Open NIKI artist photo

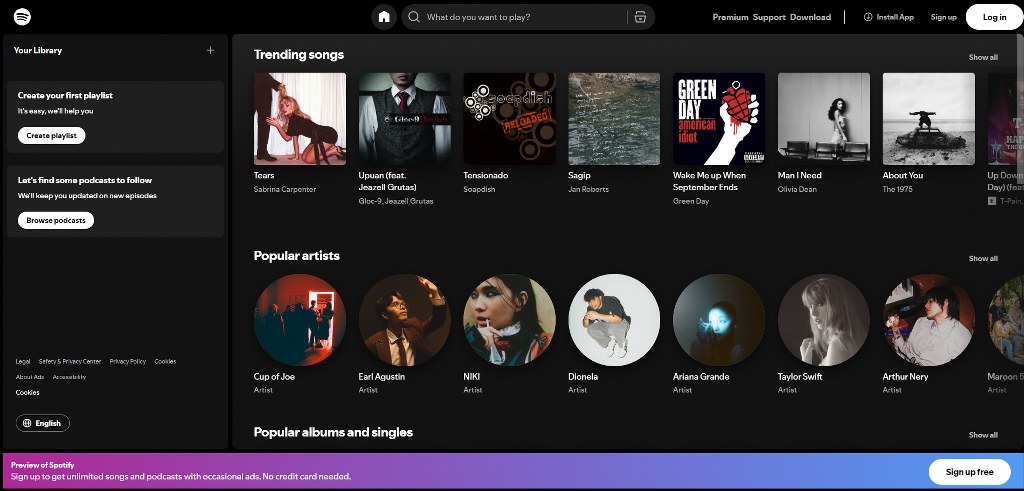tap(509, 320)
